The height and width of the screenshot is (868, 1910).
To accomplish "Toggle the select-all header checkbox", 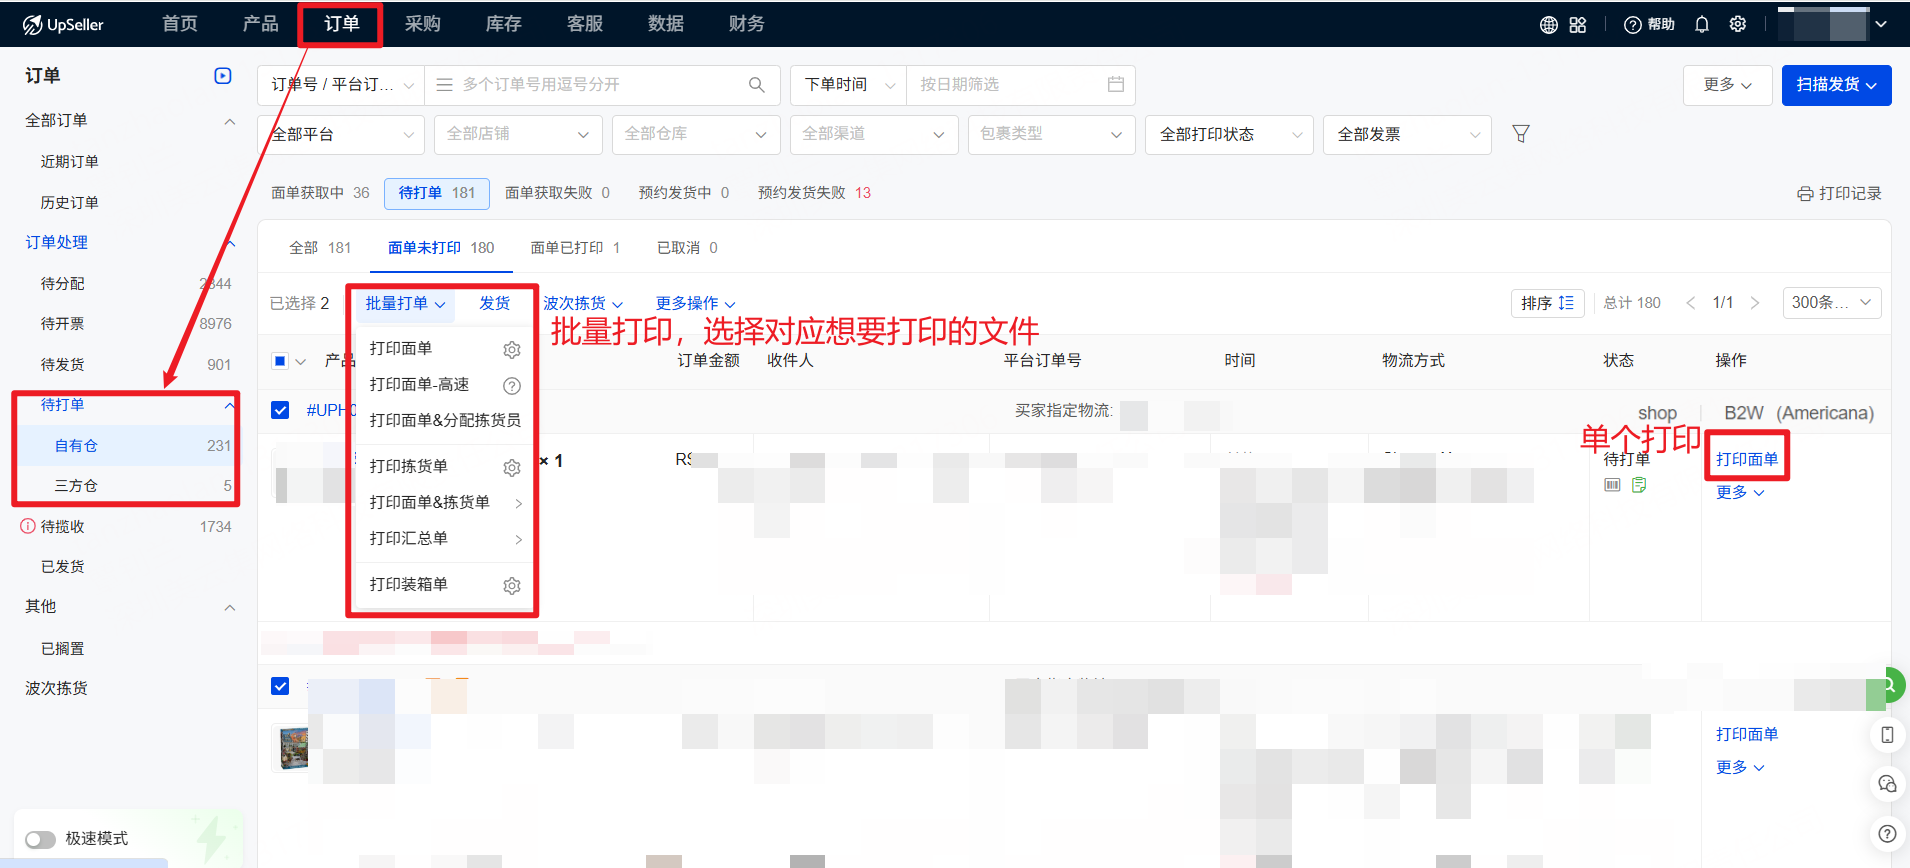I will pos(280,361).
